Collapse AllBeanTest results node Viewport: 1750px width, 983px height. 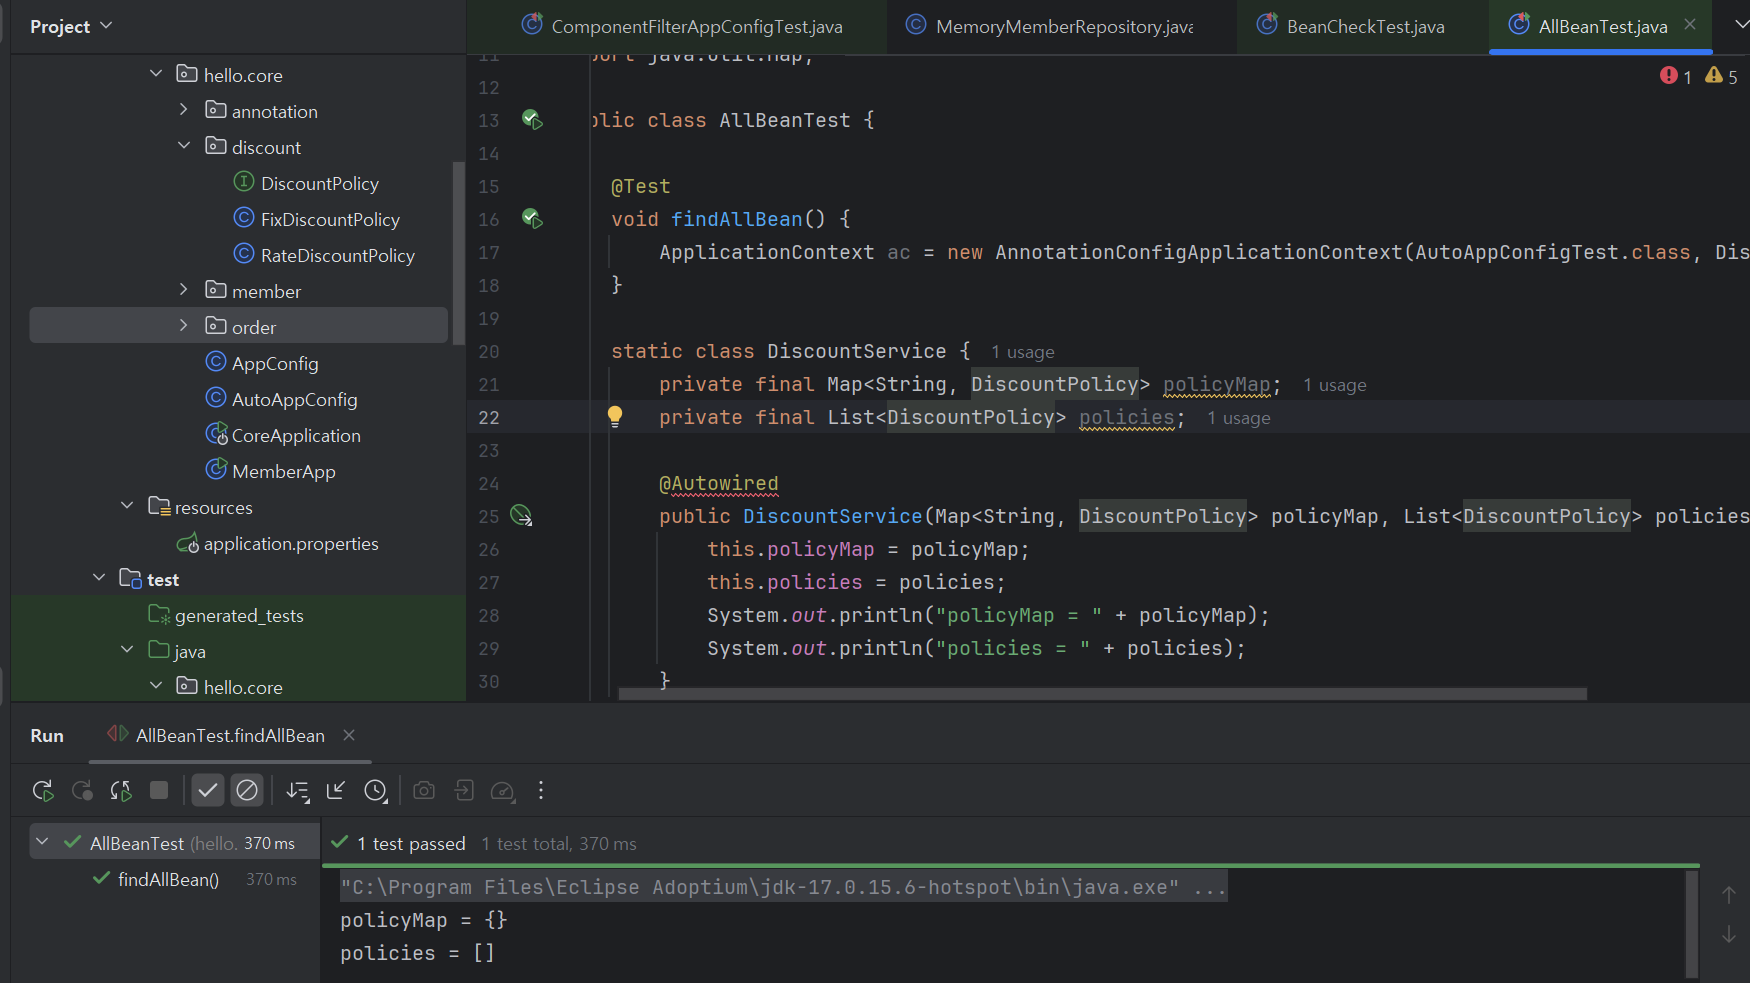pos(42,842)
